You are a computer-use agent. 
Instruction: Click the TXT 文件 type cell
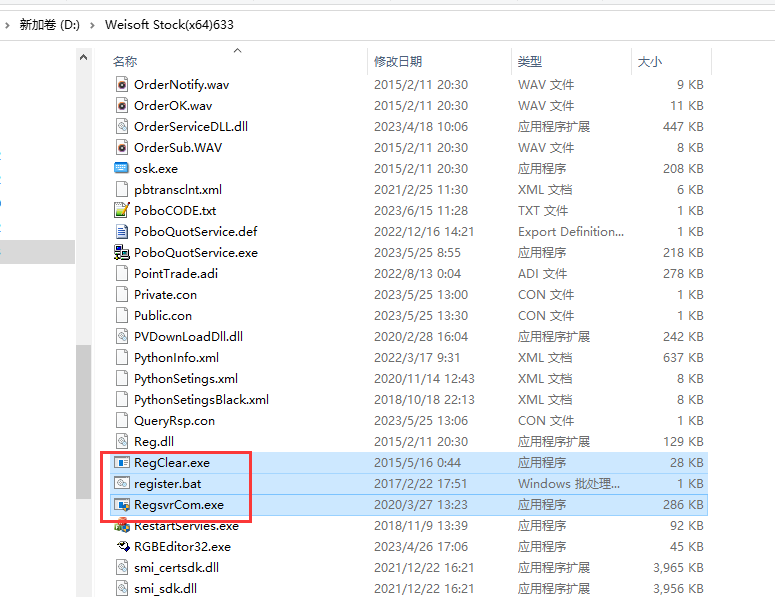pyautogui.click(x=543, y=211)
